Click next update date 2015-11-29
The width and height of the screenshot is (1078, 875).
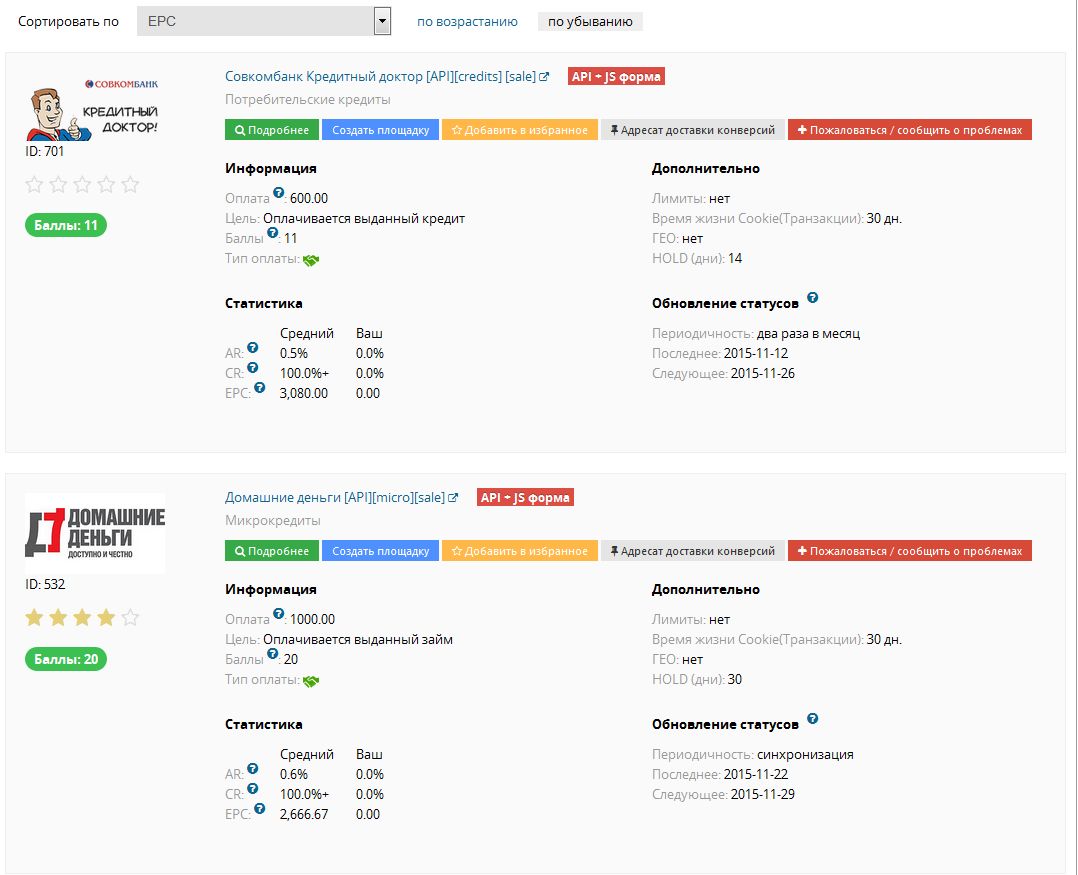click(x=762, y=794)
